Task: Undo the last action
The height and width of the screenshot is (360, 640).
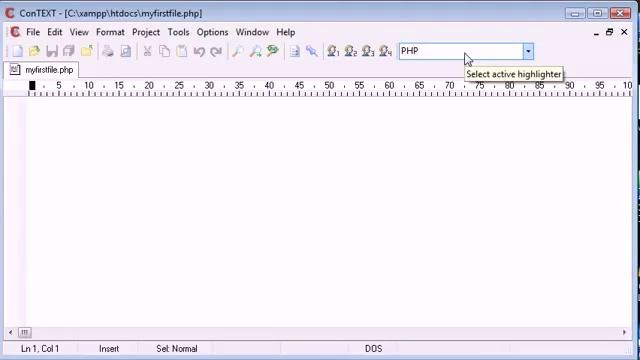Action: tap(199, 51)
